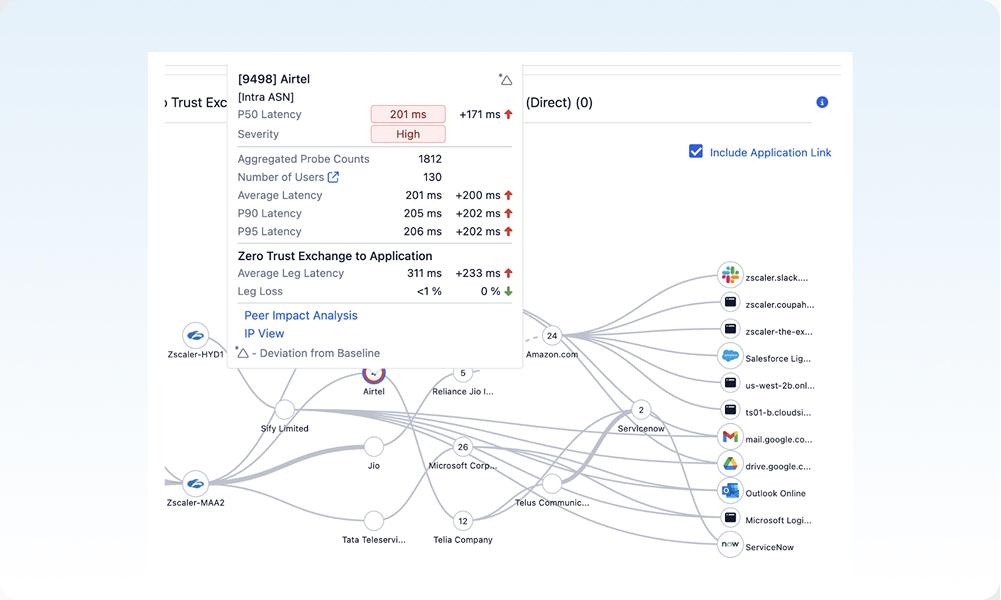This screenshot has height=600, width=1001.
Task: Click the 'Average Leg Latency' label
Action: click(x=290, y=273)
